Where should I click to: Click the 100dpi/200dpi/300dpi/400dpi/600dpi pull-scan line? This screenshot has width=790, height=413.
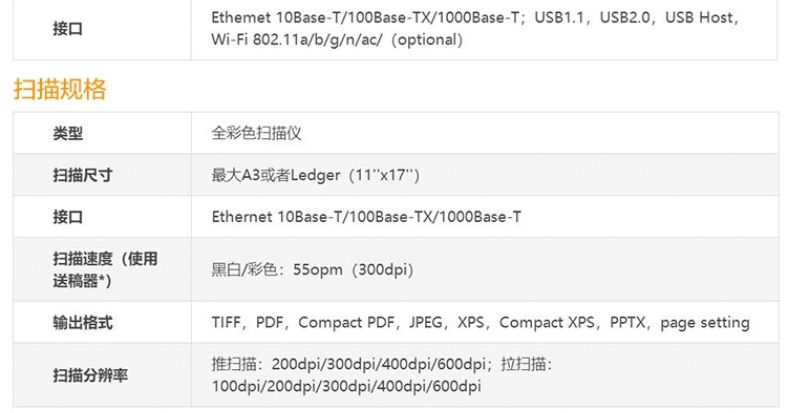(x=346, y=386)
